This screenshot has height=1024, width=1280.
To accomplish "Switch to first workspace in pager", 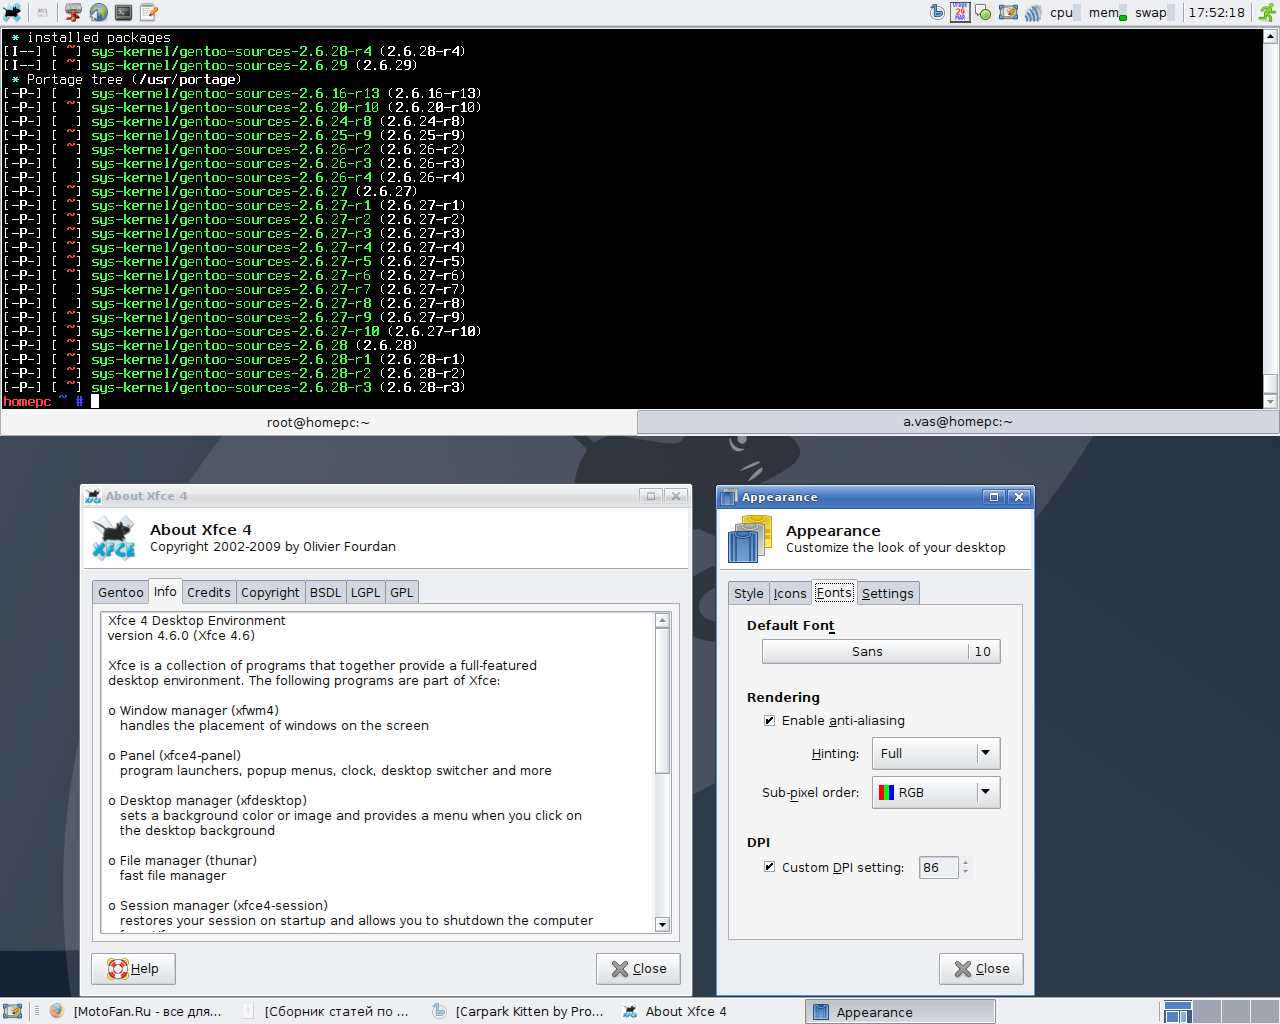I will point(1178,1012).
